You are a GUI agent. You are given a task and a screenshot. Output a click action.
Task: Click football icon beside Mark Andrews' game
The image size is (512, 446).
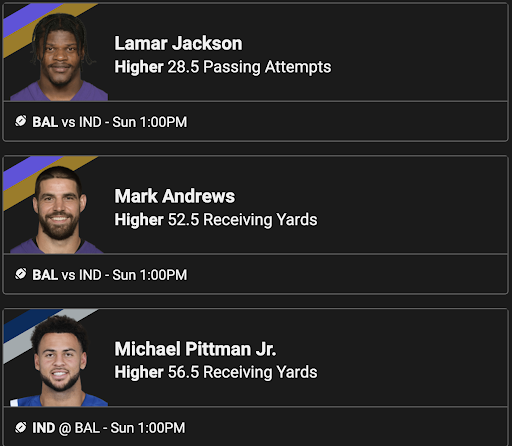[x=20, y=274]
